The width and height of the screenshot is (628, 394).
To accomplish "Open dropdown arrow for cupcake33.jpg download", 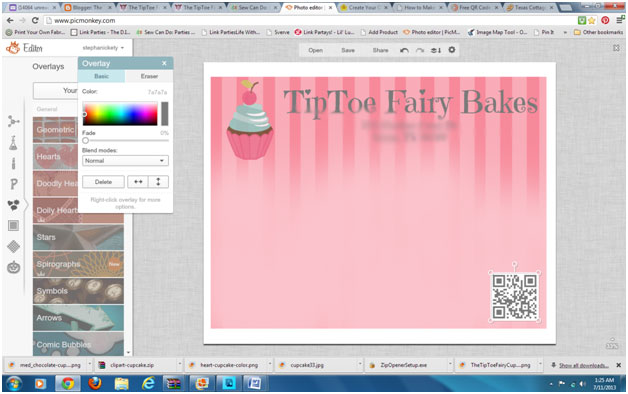I will [x=360, y=365].
